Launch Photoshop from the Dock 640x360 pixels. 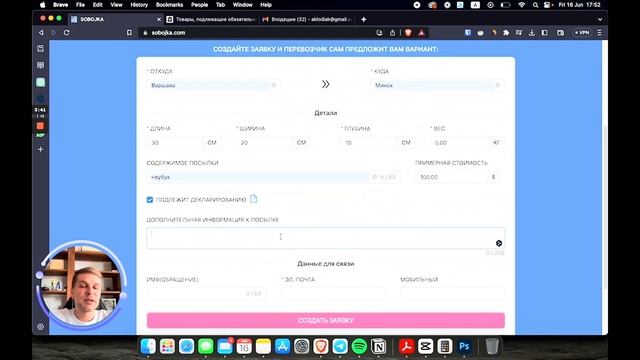[464, 347]
